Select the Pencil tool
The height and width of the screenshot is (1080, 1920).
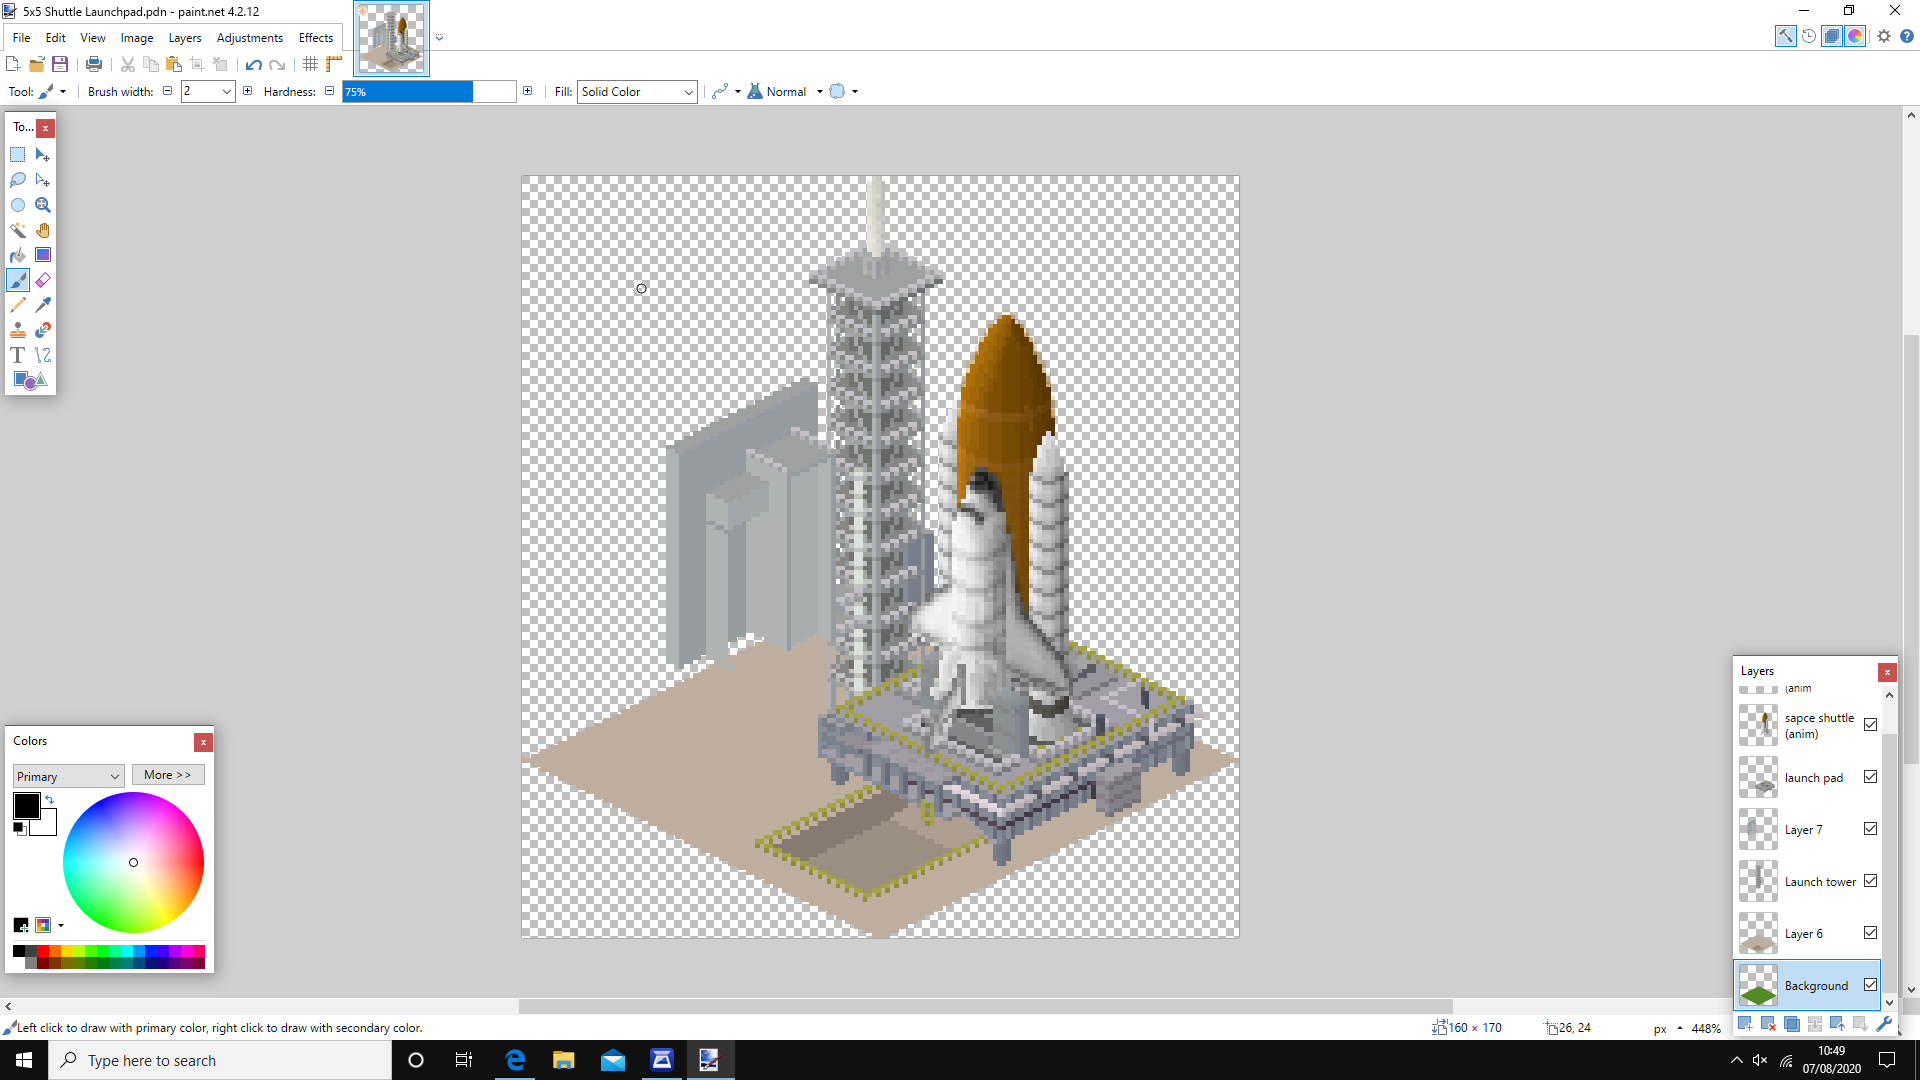coord(18,305)
